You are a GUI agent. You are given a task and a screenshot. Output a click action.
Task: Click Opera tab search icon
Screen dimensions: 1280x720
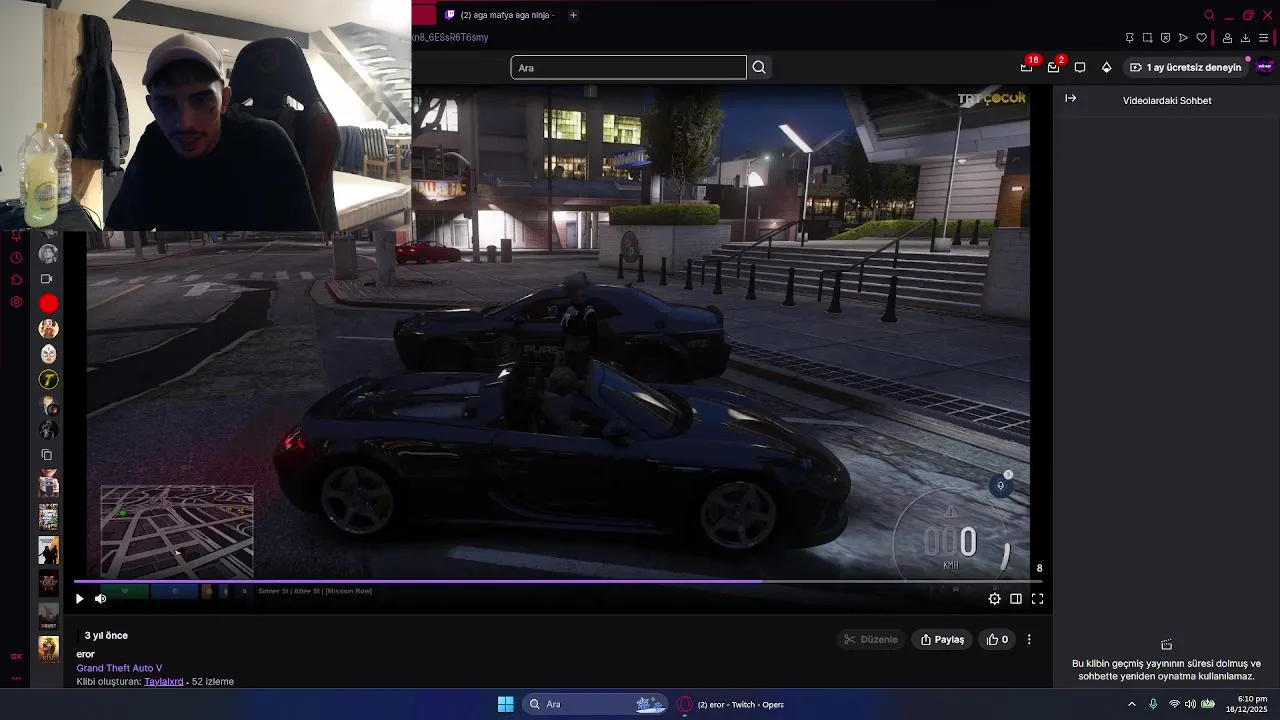pos(1209,15)
